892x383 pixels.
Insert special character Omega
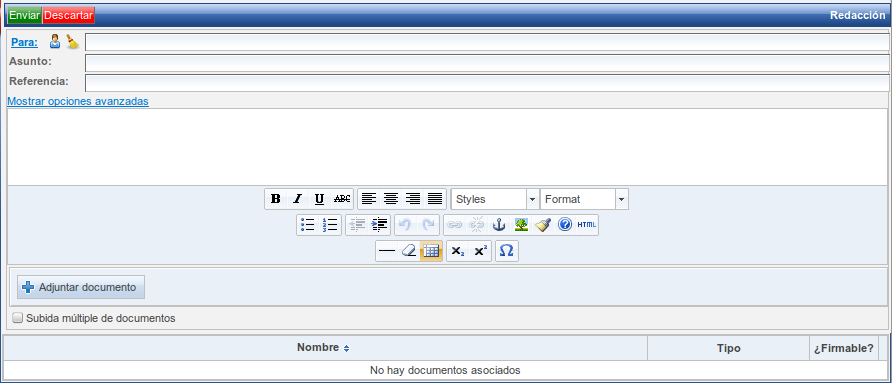[507, 251]
